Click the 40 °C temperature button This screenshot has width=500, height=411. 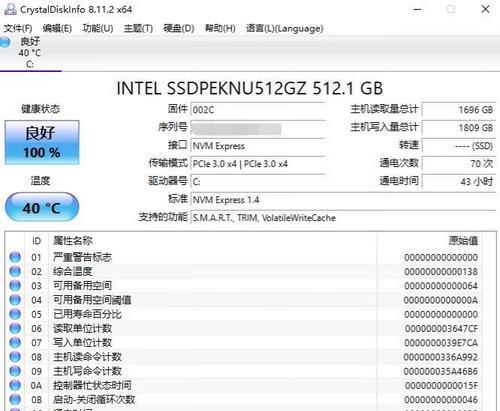click(x=42, y=207)
